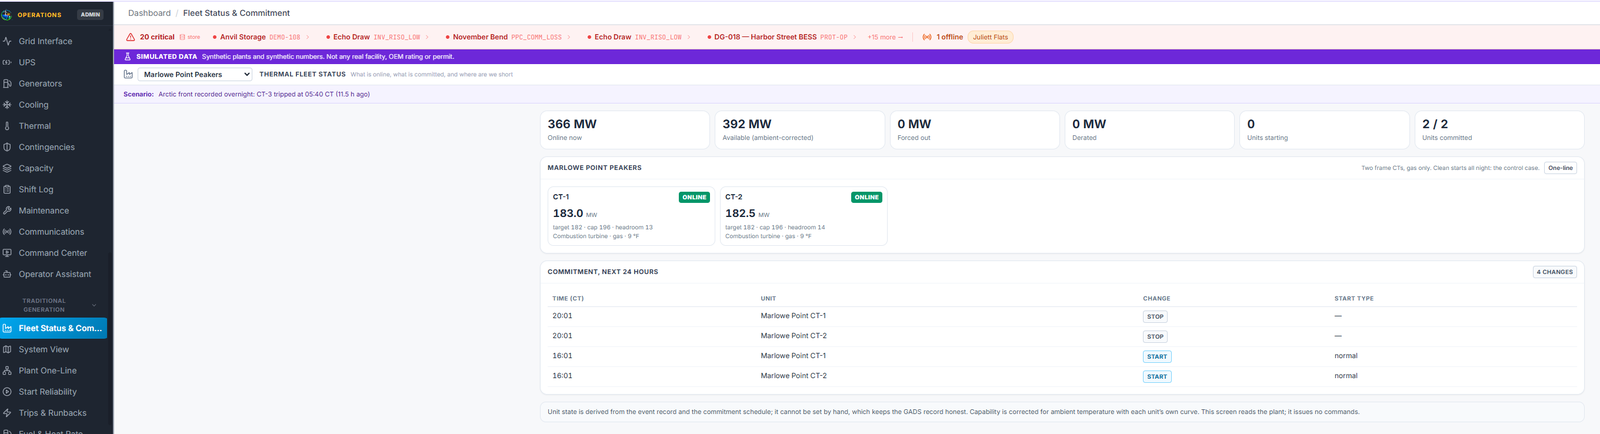
Task: Click the 1 offline status text
Action: (x=950, y=37)
